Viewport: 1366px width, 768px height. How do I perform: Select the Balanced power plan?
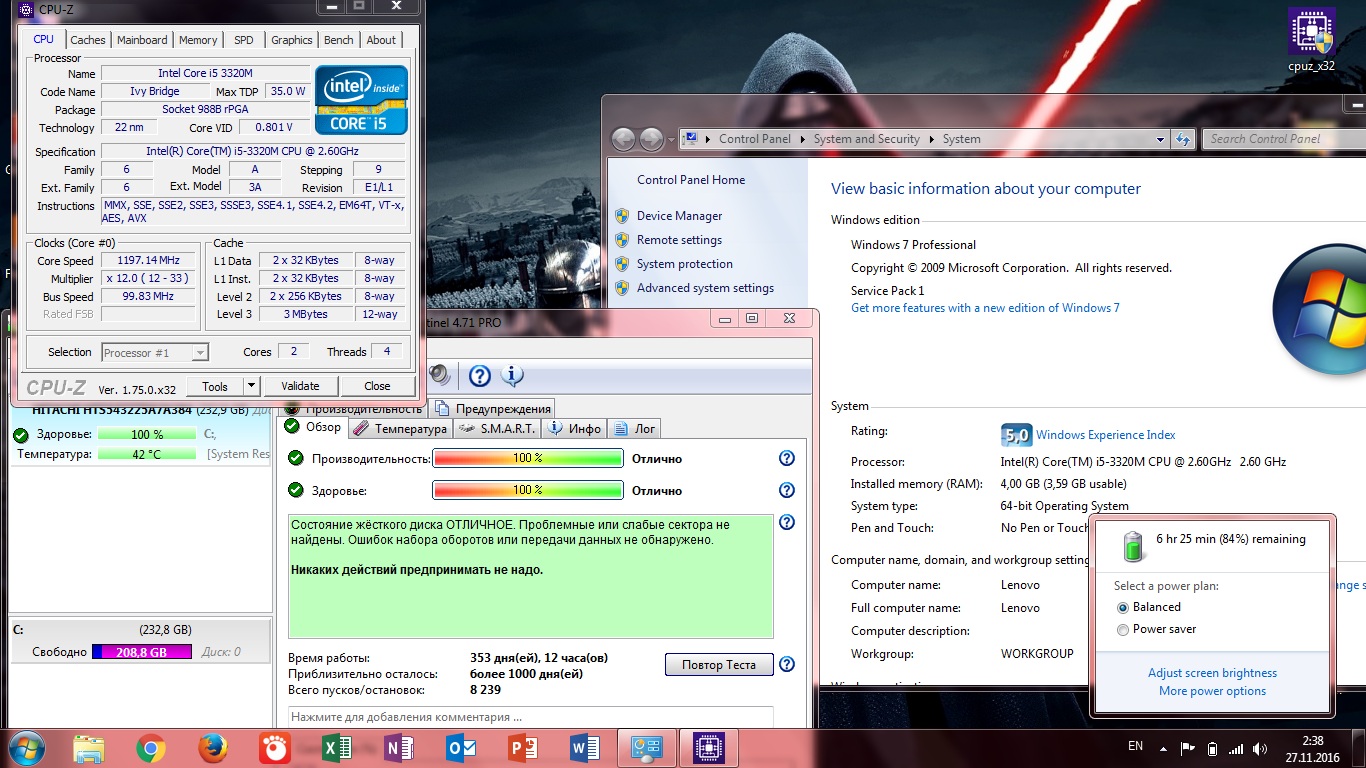[x=1123, y=608]
